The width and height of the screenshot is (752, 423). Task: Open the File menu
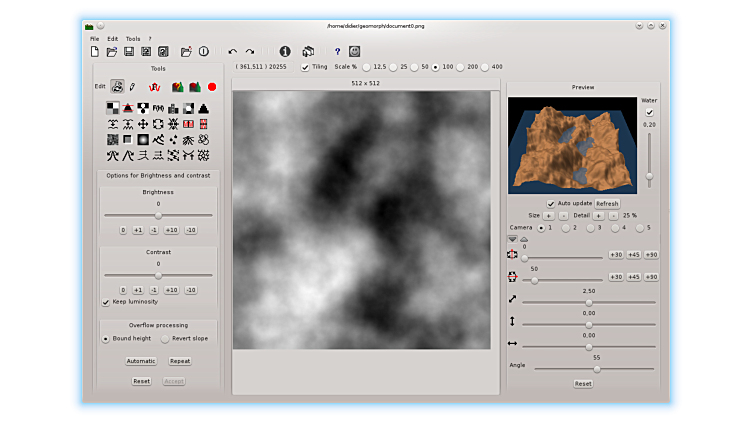94,38
